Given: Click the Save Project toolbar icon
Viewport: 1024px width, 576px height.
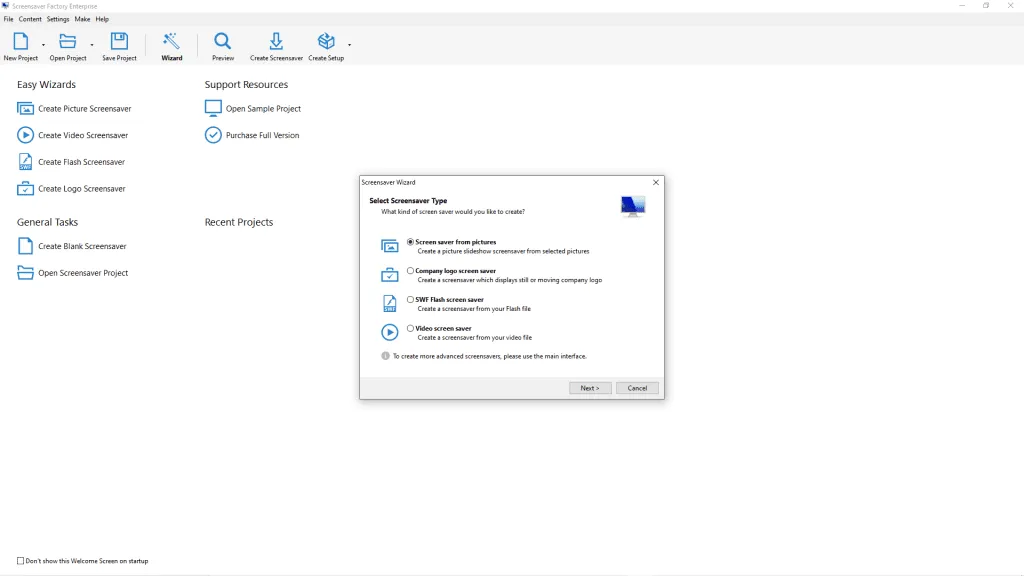Looking at the screenshot, I should point(119,42).
